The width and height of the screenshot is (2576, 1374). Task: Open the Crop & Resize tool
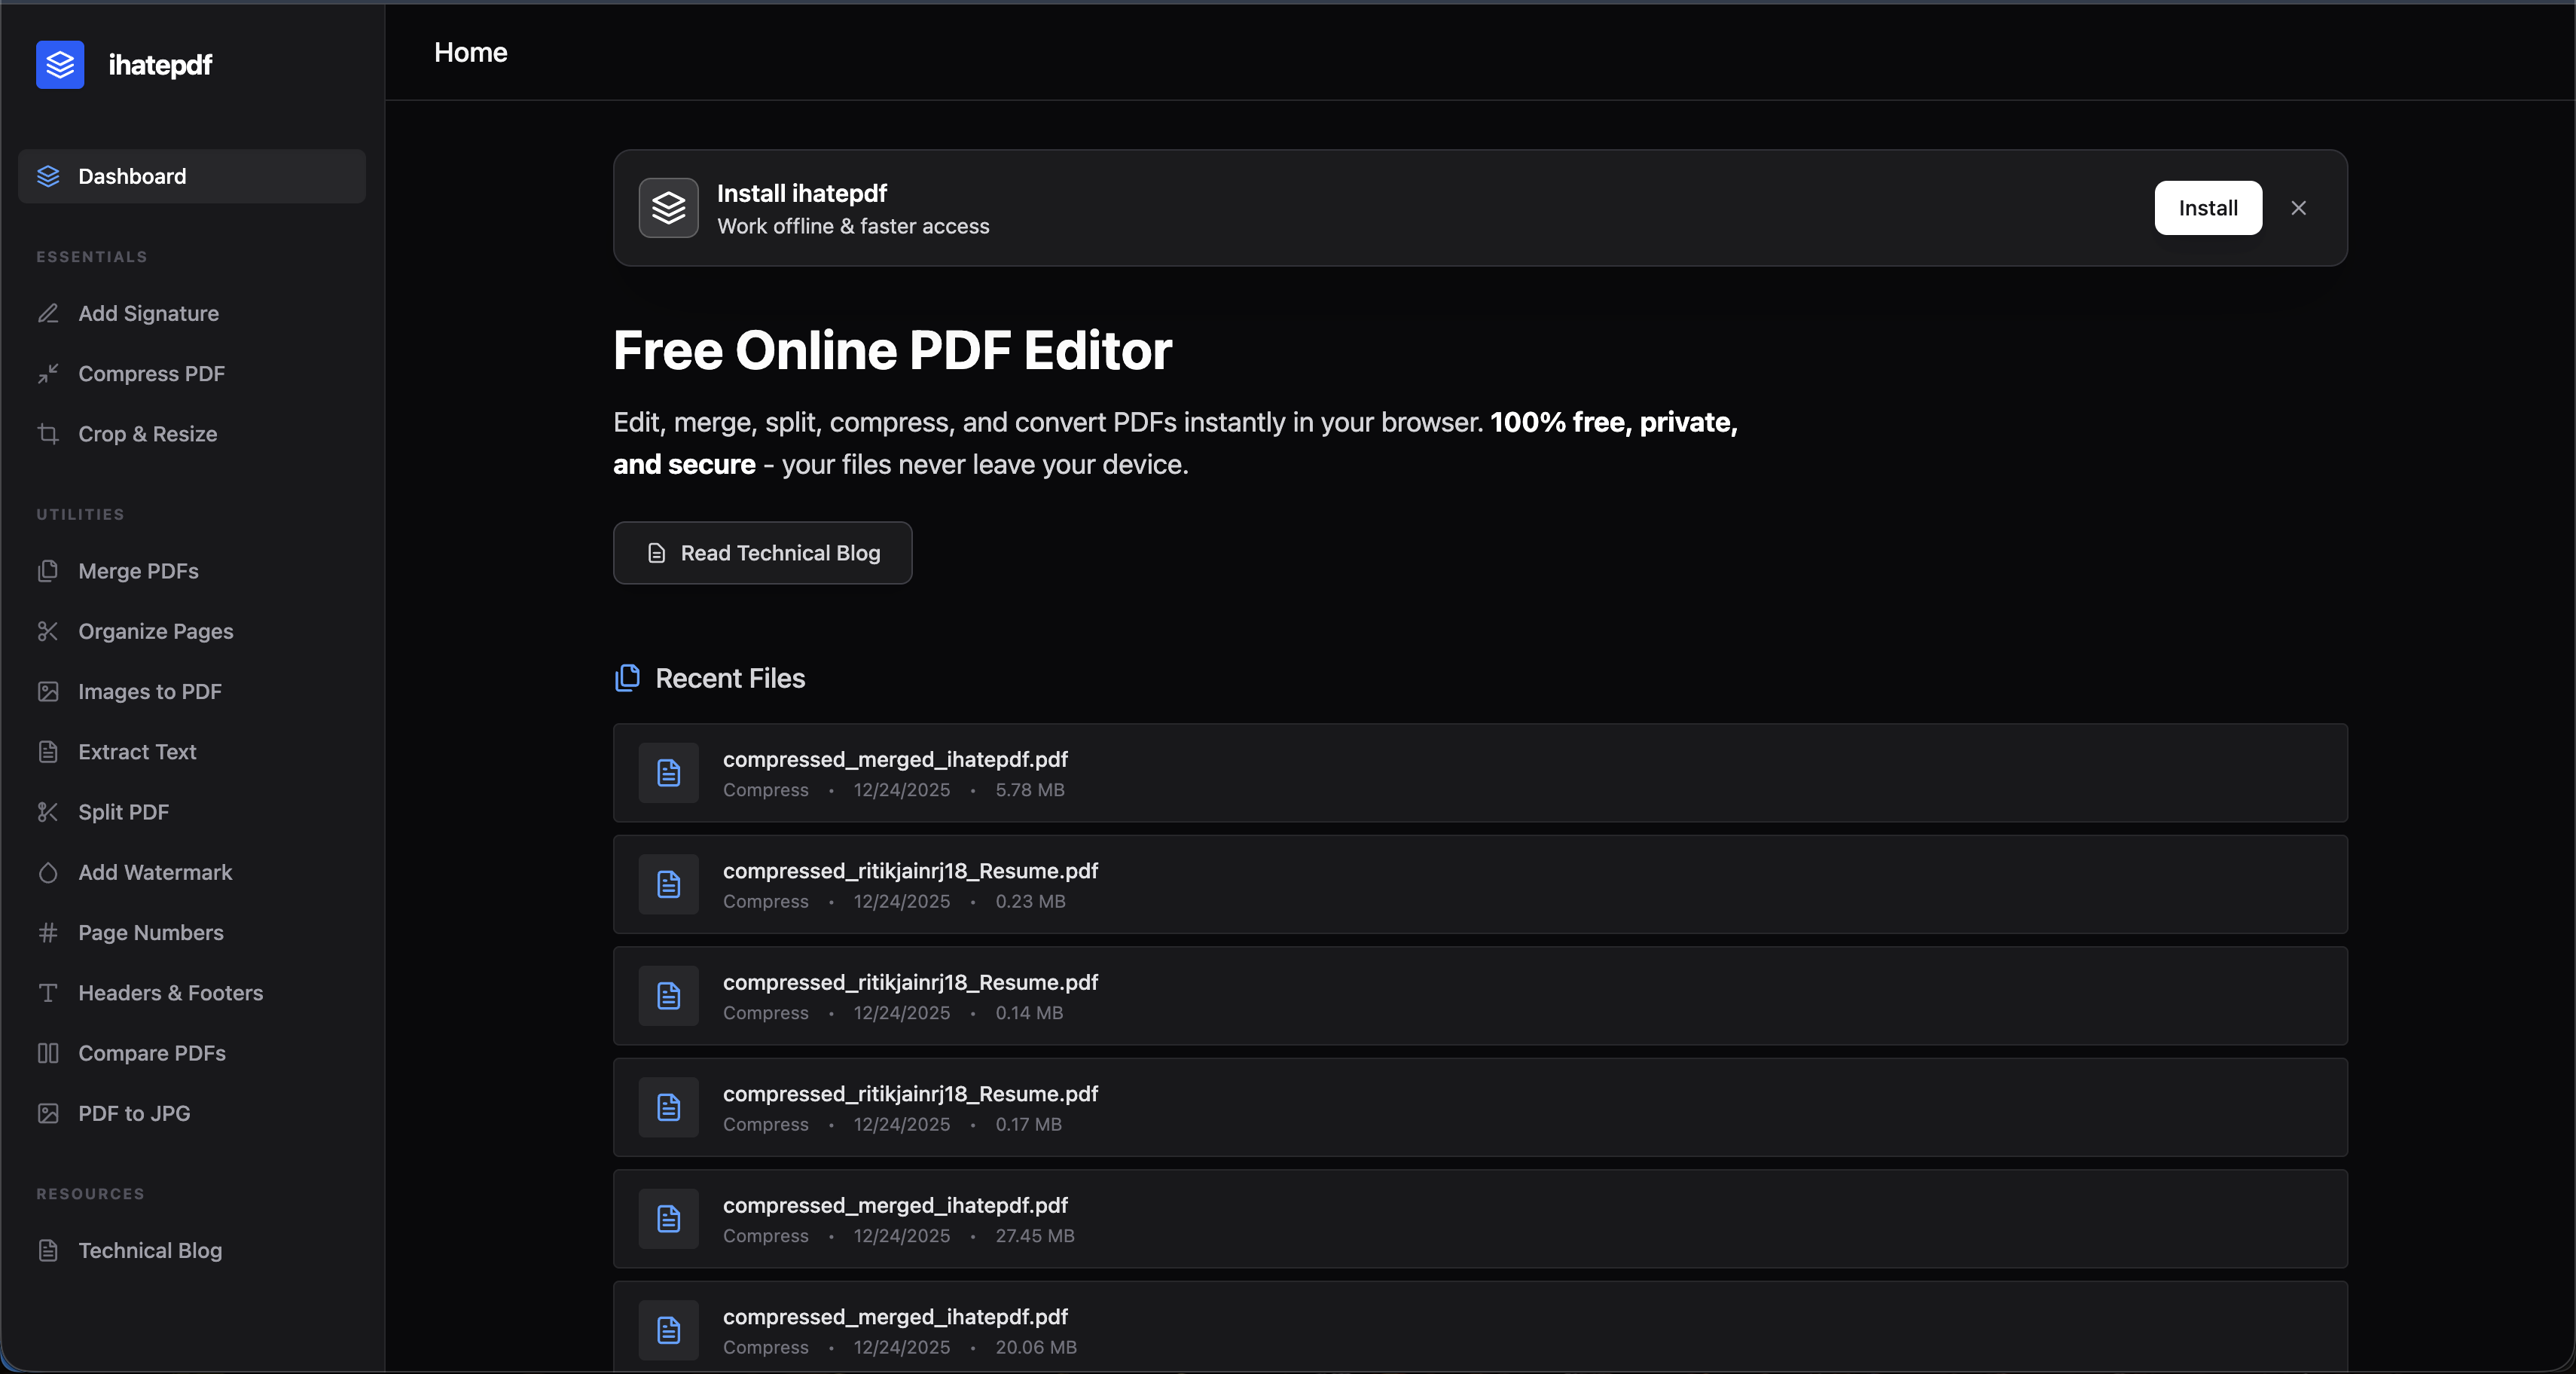[147, 434]
